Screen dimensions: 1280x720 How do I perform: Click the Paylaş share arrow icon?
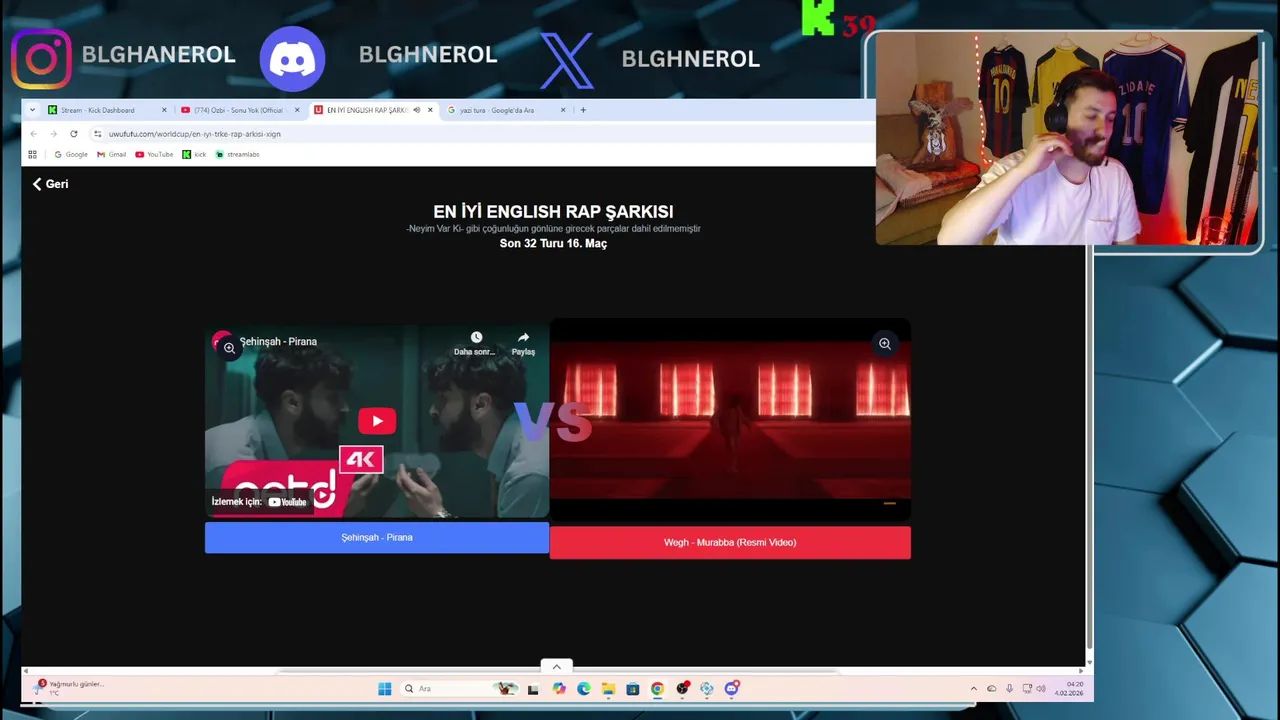pyautogui.click(x=523, y=338)
